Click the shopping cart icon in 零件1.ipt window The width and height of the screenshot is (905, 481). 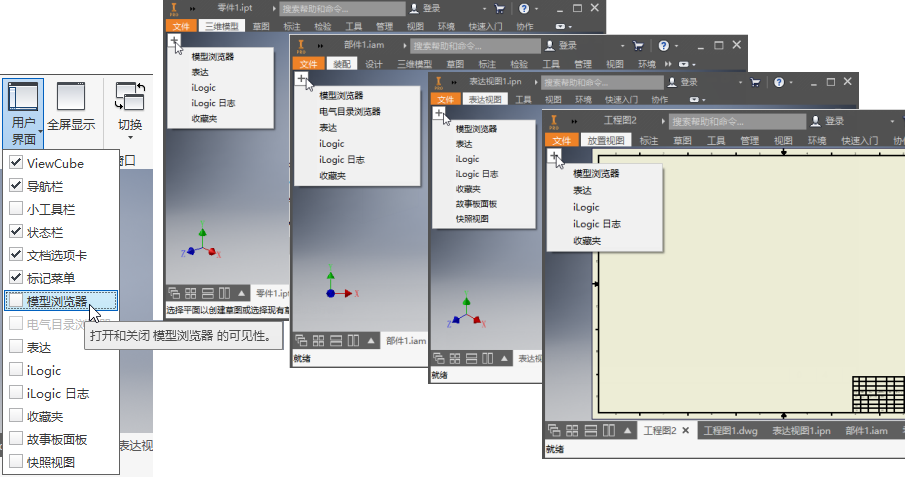coord(500,8)
